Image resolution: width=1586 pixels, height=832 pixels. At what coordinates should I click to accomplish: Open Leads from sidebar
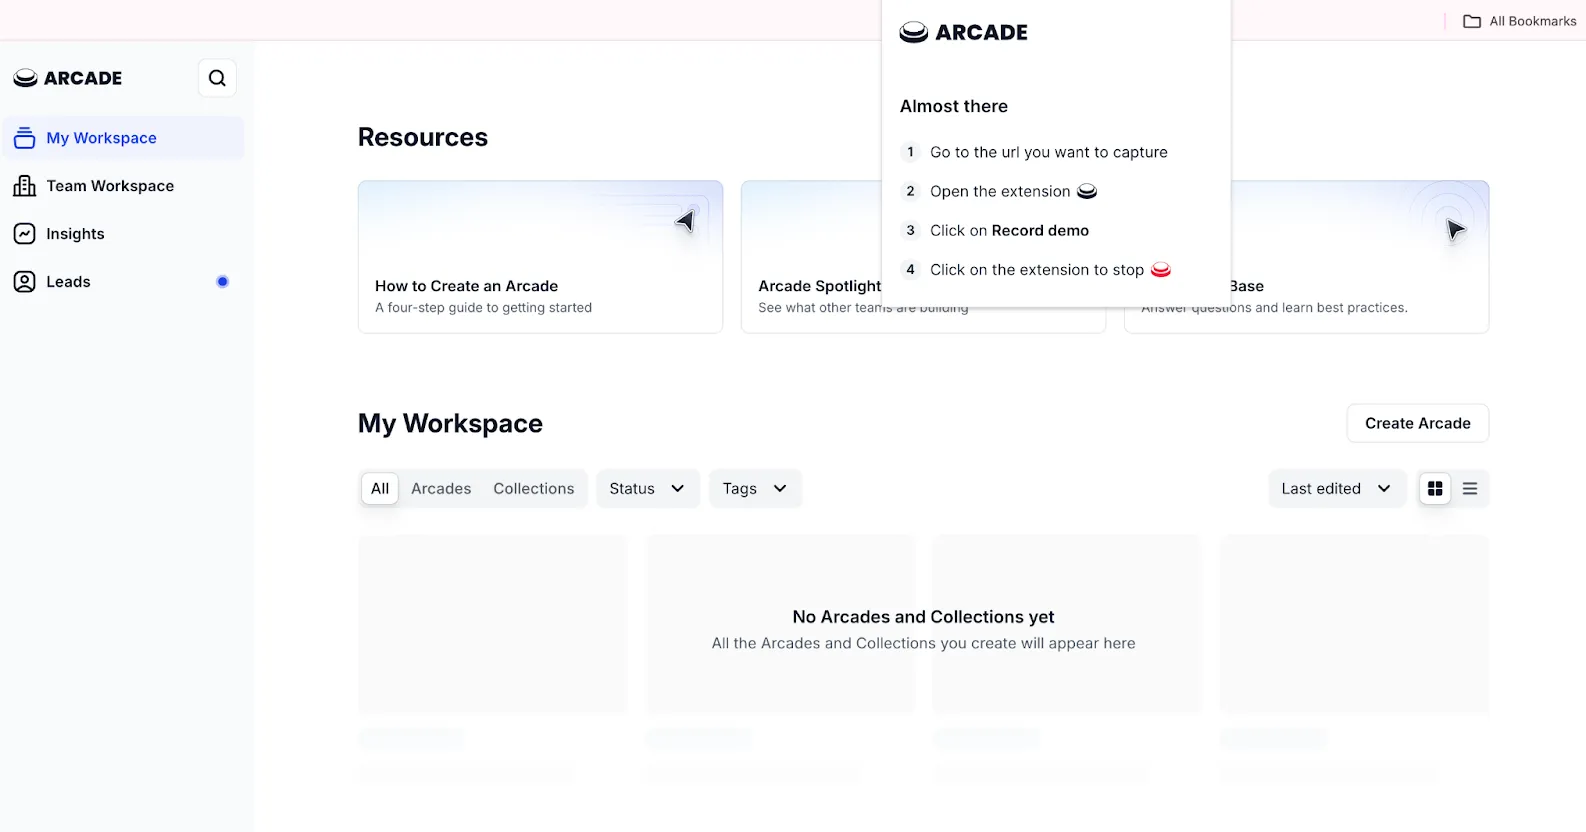[x=123, y=282]
